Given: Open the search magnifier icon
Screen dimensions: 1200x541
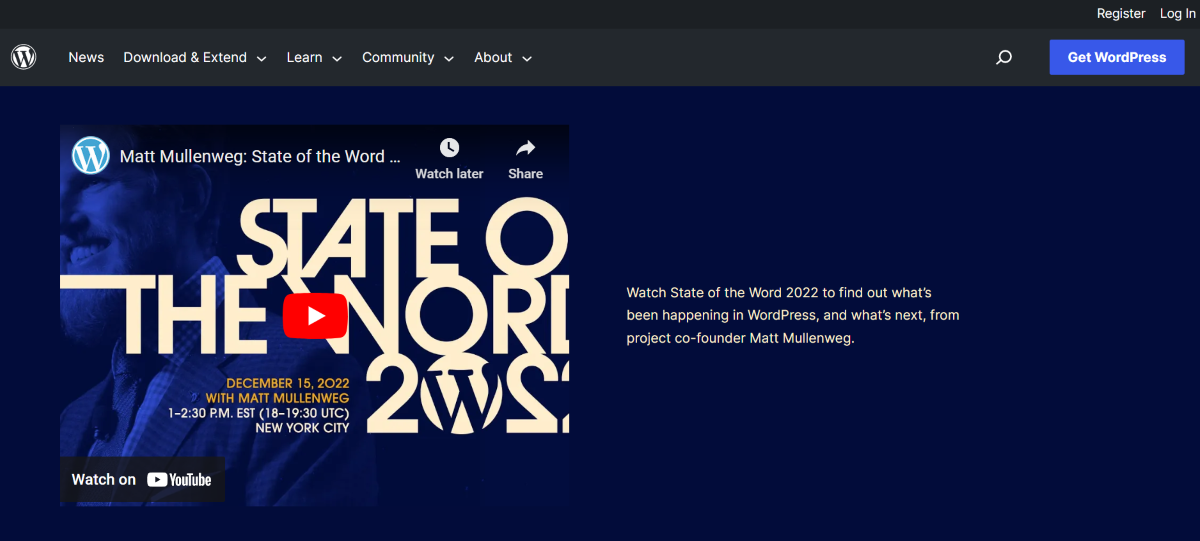Looking at the screenshot, I should point(1004,58).
